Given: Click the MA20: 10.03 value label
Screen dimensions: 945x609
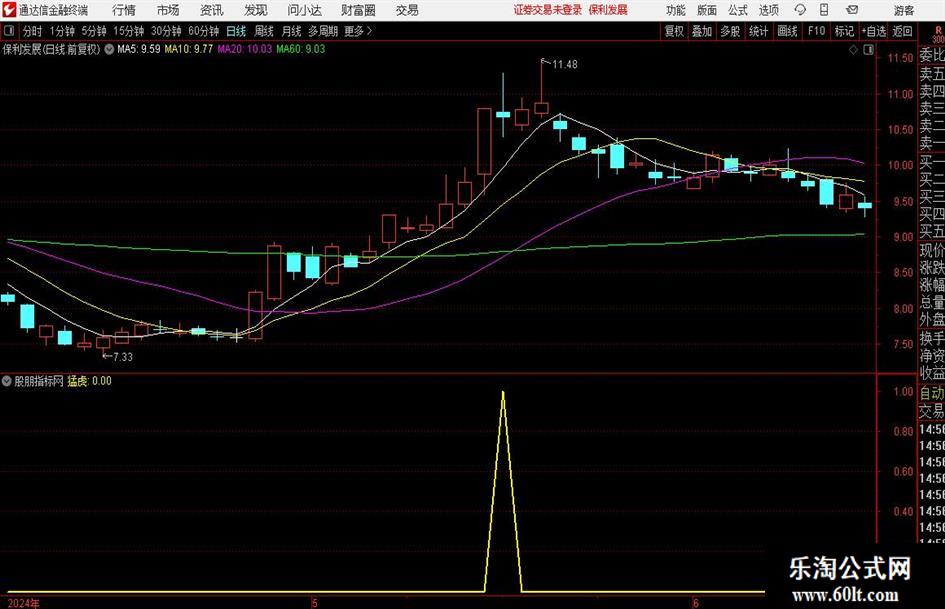Looking at the screenshot, I should pyautogui.click(x=244, y=49).
